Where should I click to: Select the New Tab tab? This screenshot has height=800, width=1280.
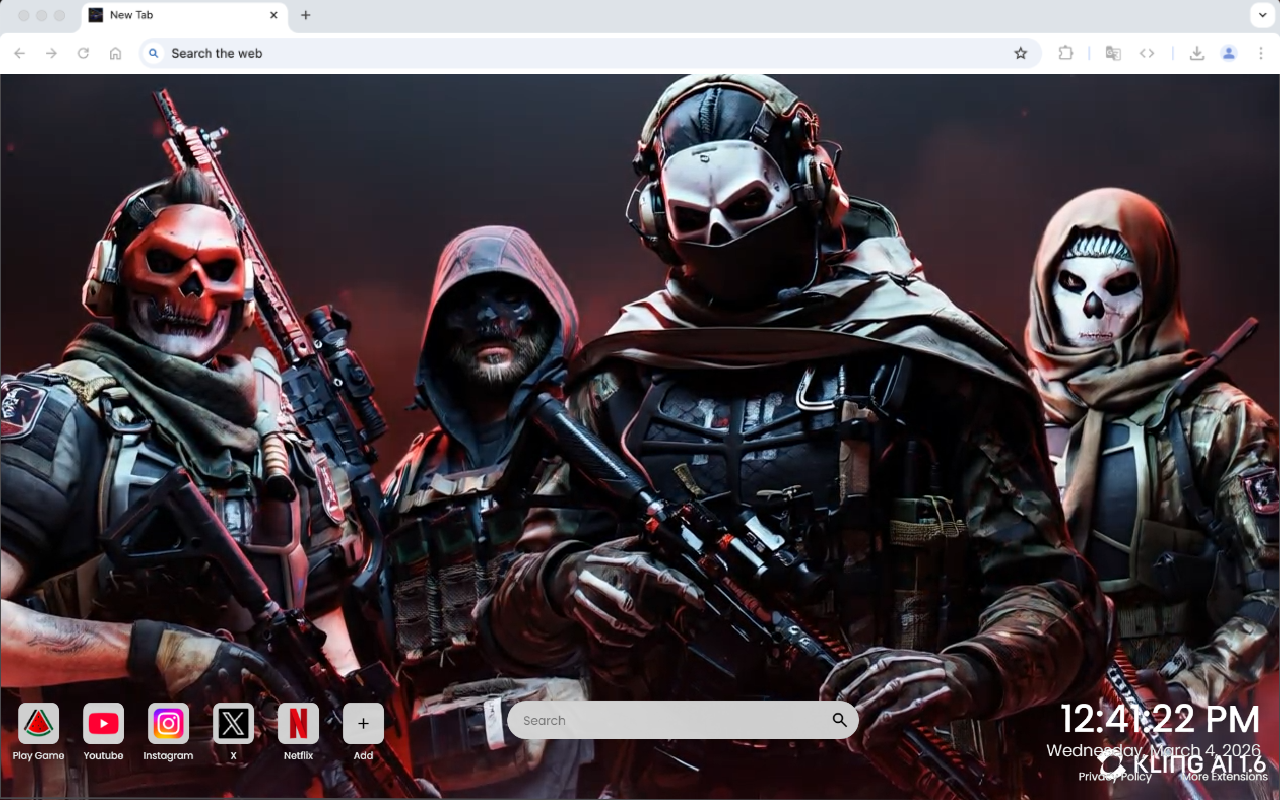click(183, 15)
